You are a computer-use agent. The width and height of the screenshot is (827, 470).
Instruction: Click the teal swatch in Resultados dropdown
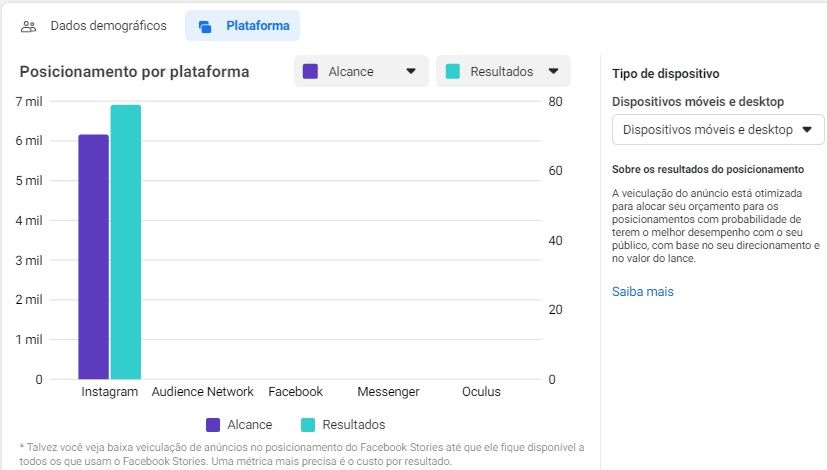453,71
